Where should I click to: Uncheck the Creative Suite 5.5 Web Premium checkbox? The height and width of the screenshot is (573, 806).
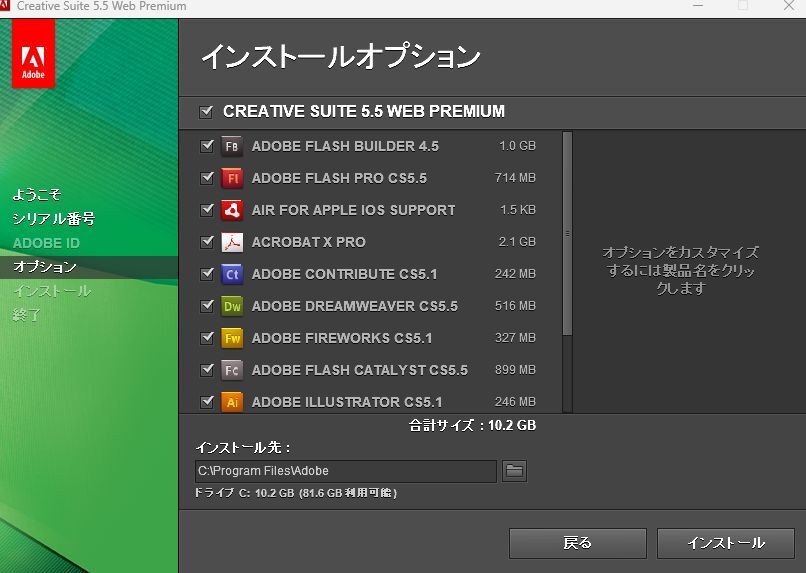coord(207,111)
